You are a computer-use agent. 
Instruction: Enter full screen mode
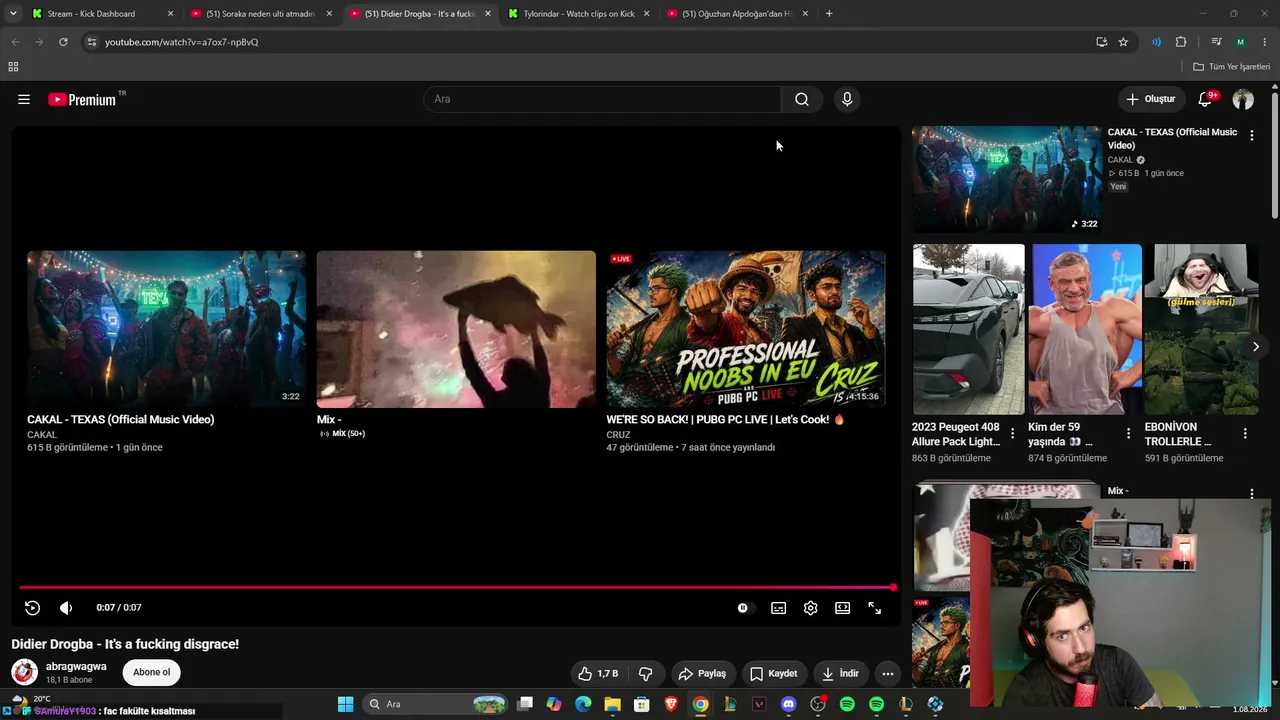874,607
